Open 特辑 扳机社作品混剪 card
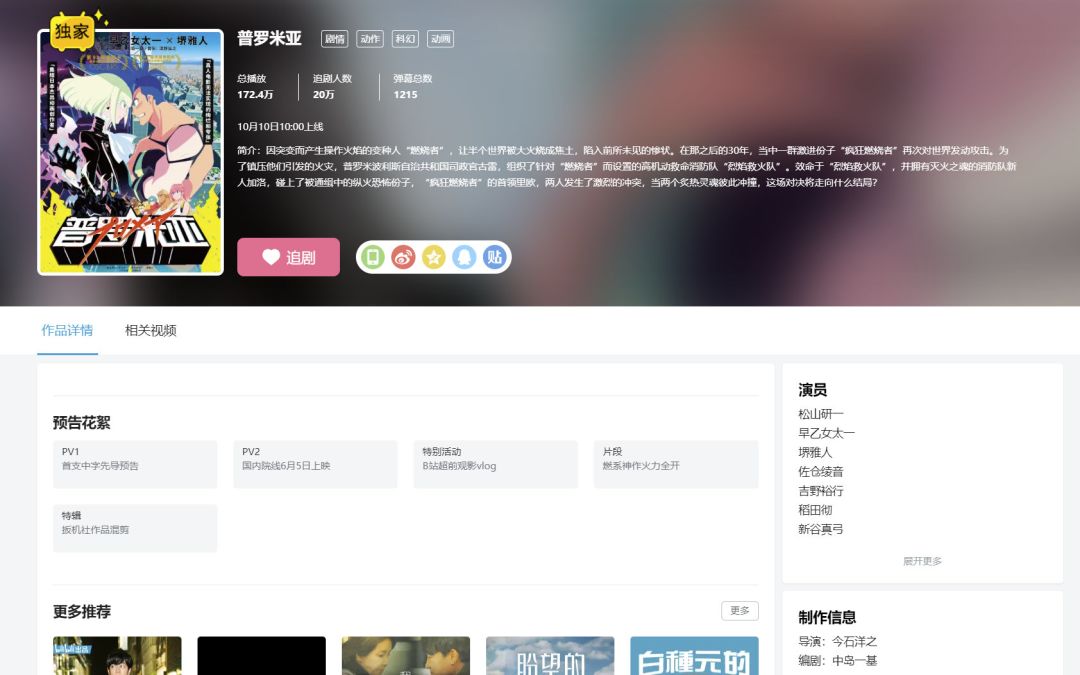This screenshot has width=1080, height=675. point(135,528)
